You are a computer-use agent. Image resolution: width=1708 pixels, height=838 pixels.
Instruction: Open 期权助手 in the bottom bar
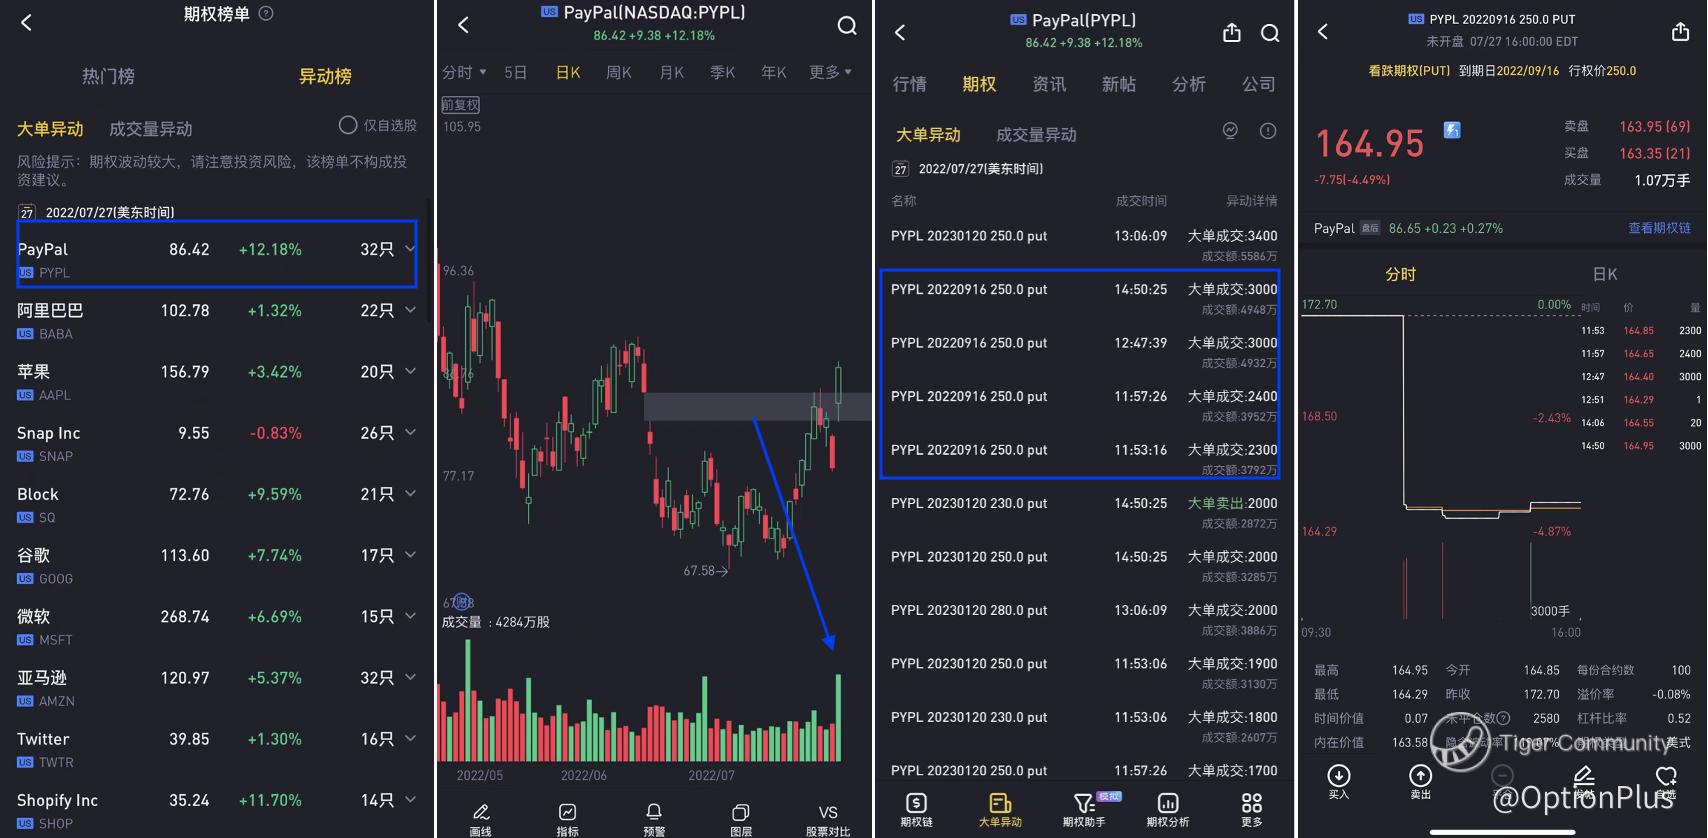click(1084, 810)
